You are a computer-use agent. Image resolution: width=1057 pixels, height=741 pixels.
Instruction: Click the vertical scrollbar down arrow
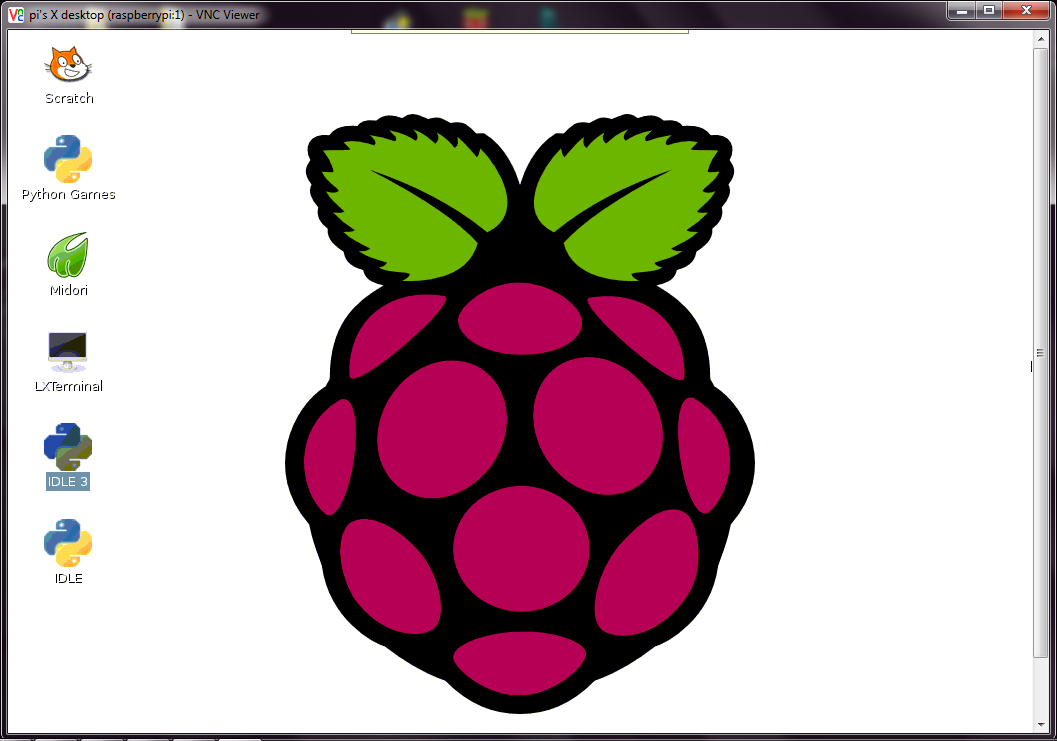coord(1041,725)
